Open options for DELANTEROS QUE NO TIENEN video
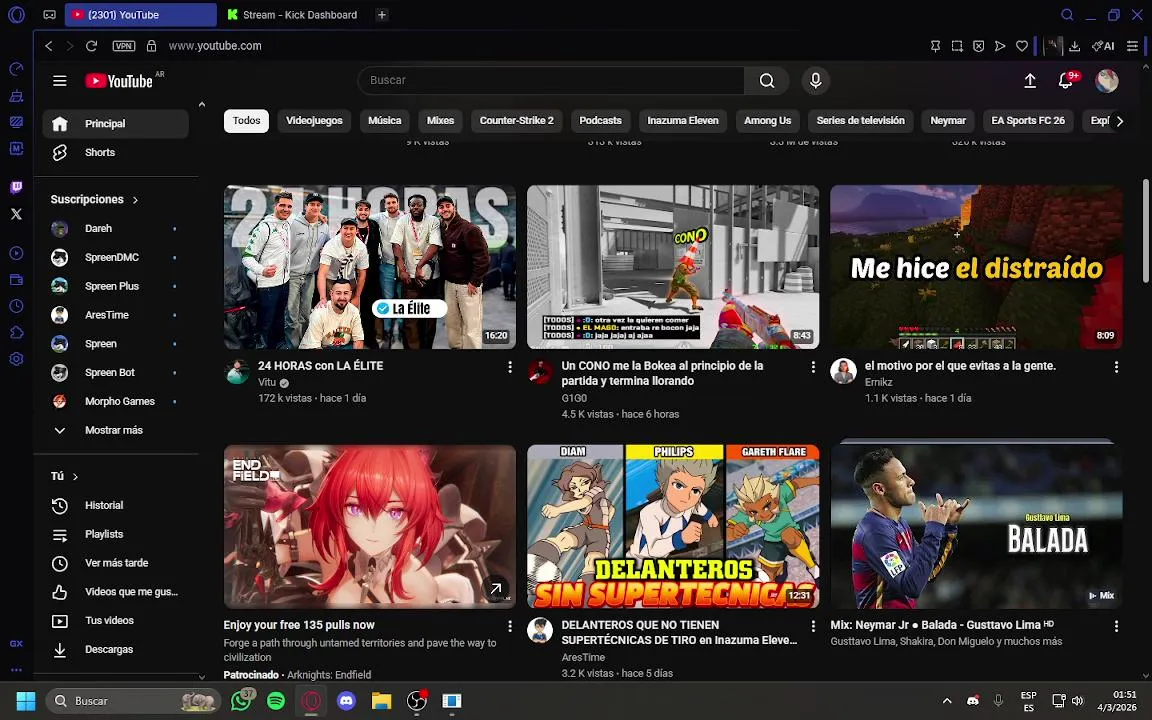Viewport: 1152px width, 720px height. point(813,626)
